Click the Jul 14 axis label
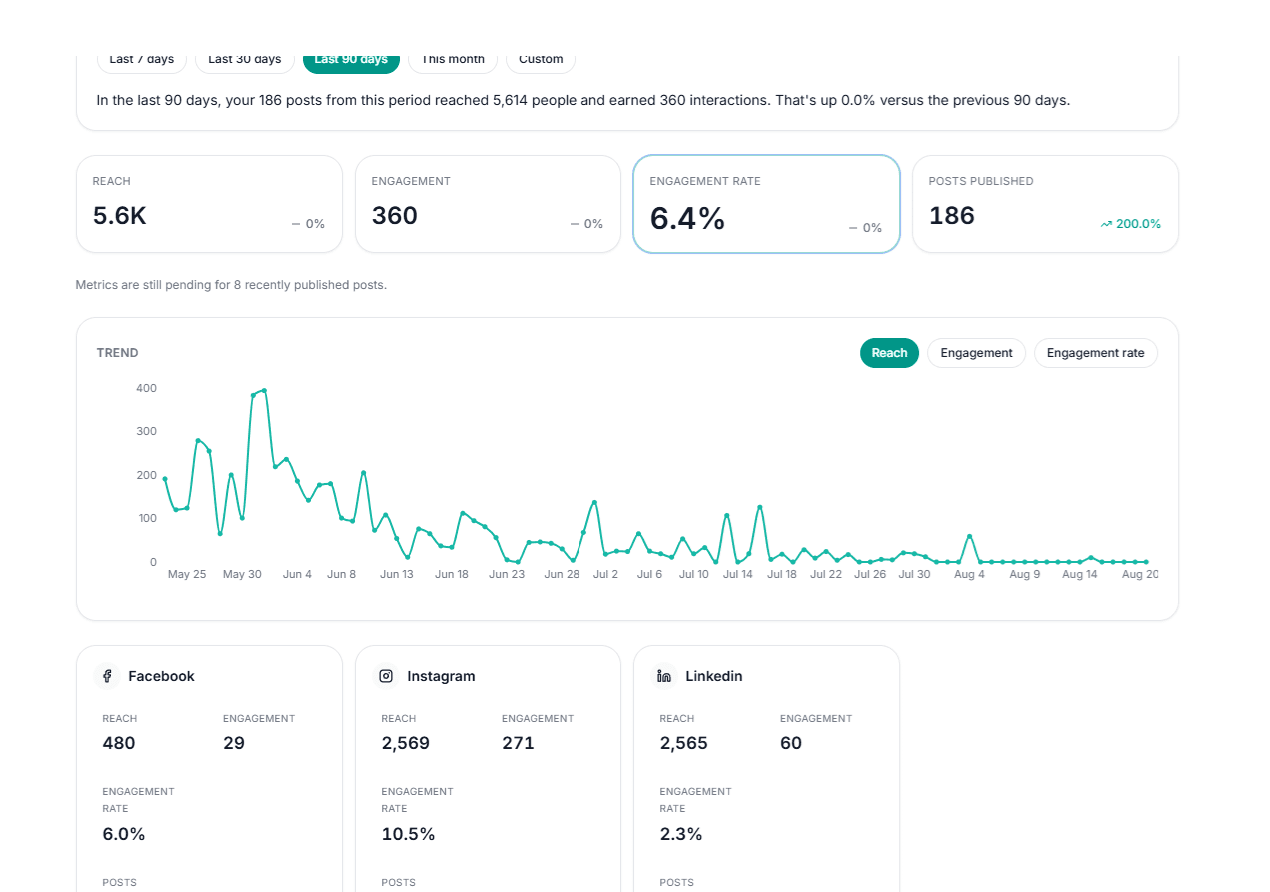1270x892 pixels. click(x=738, y=574)
